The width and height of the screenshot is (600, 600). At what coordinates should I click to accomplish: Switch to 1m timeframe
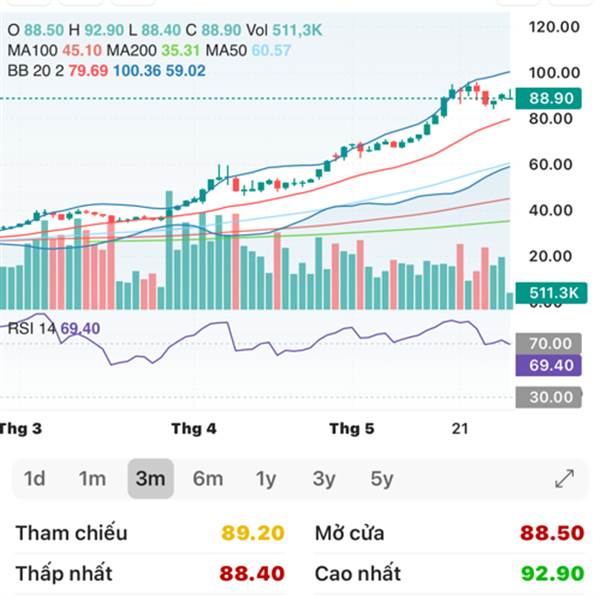click(92, 479)
